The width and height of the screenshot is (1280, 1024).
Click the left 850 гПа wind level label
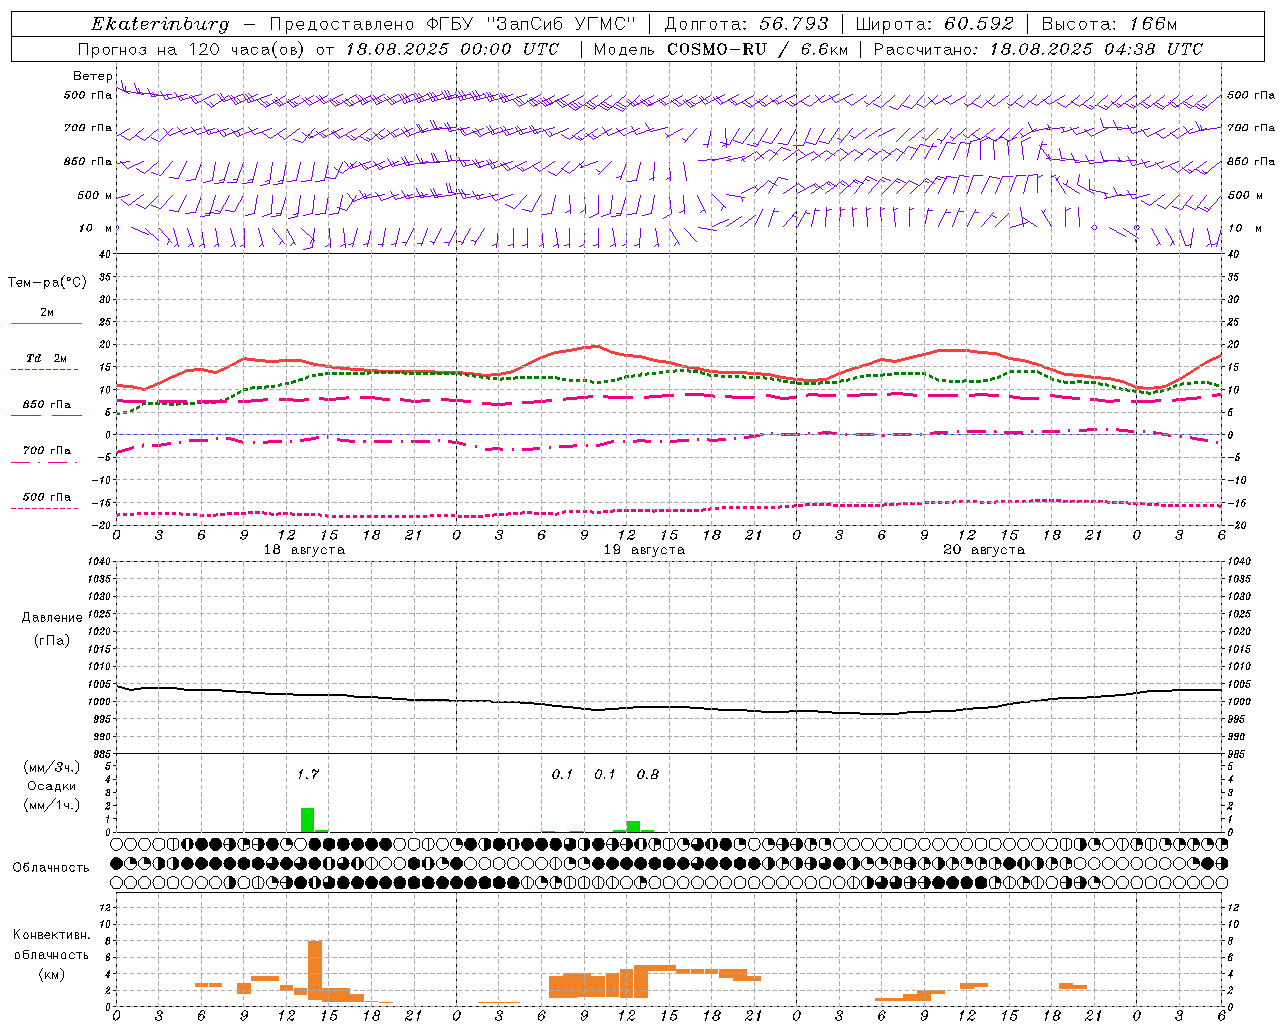point(88,161)
